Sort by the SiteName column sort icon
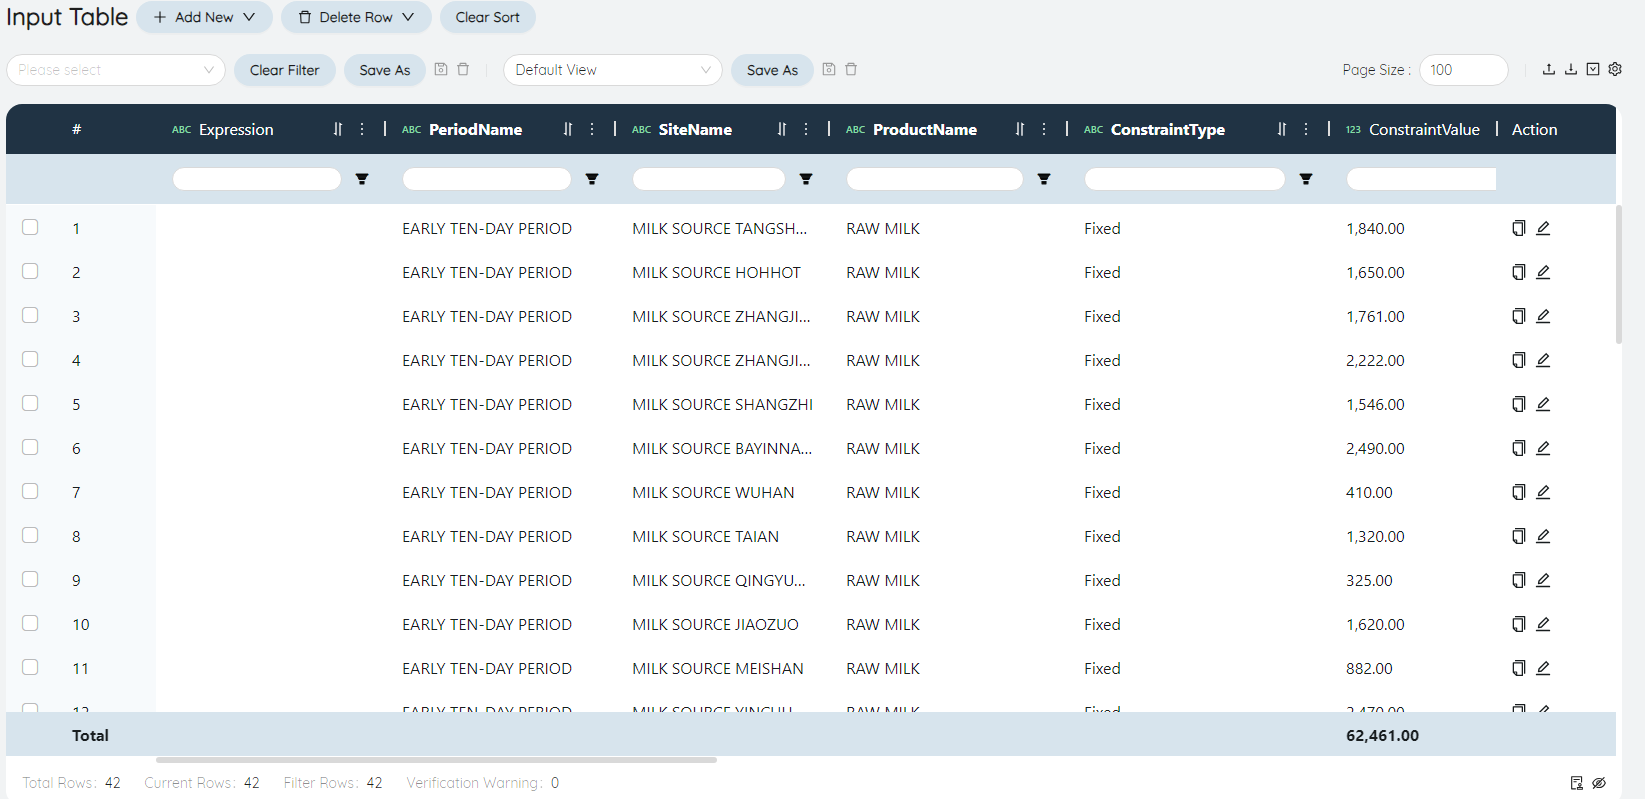Viewport: 1645px width, 799px height. (x=782, y=129)
